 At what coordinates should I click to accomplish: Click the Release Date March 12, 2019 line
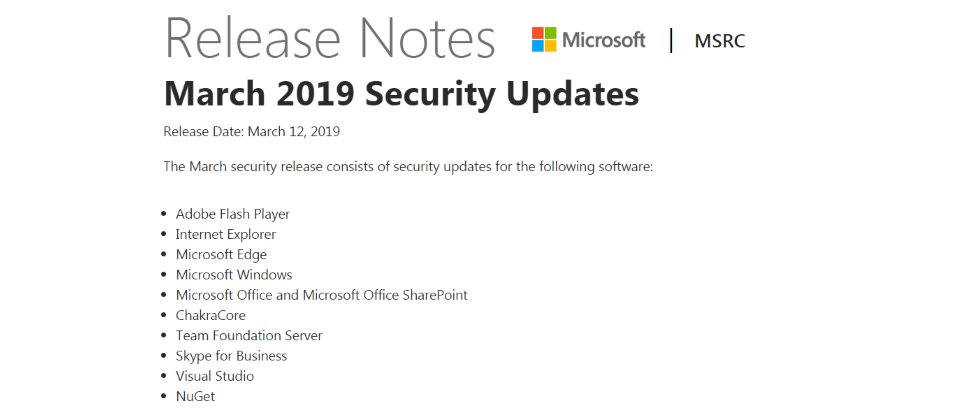pyautogui.click(x=252, y=131)
